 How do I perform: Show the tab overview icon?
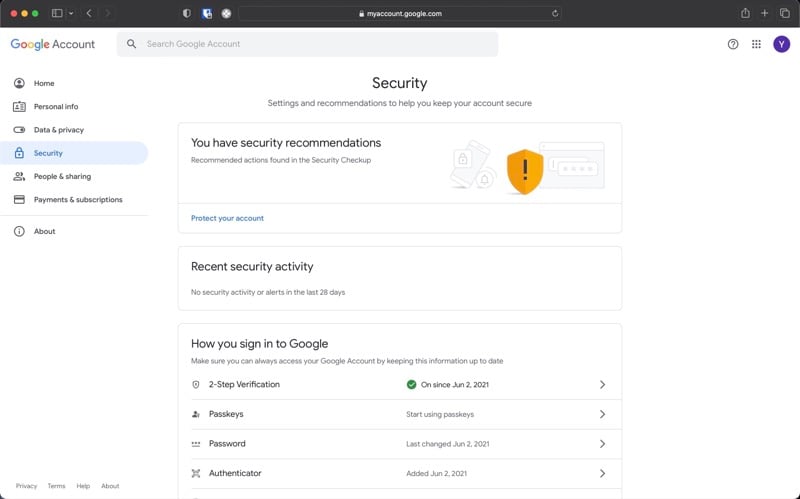(785, 13)
